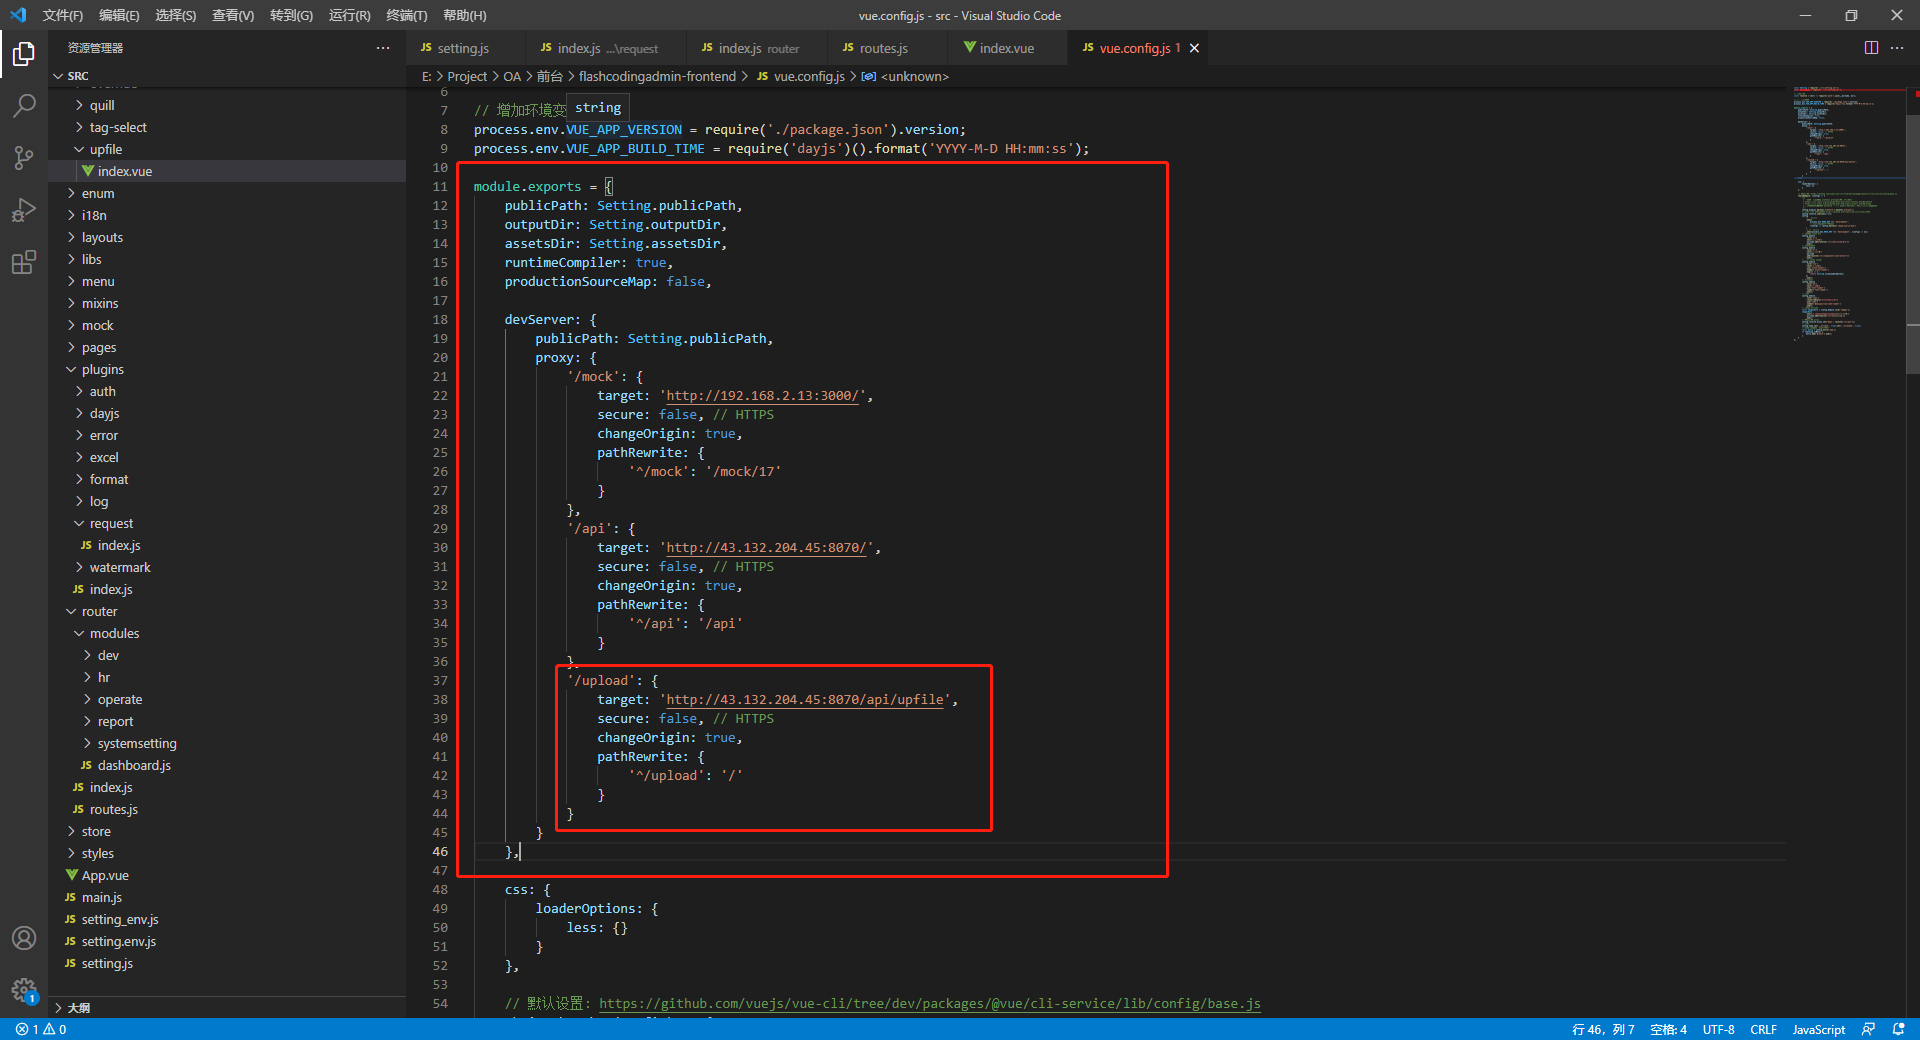
Task: Open the Explorer view in activity bar
Action: [24, 53]
